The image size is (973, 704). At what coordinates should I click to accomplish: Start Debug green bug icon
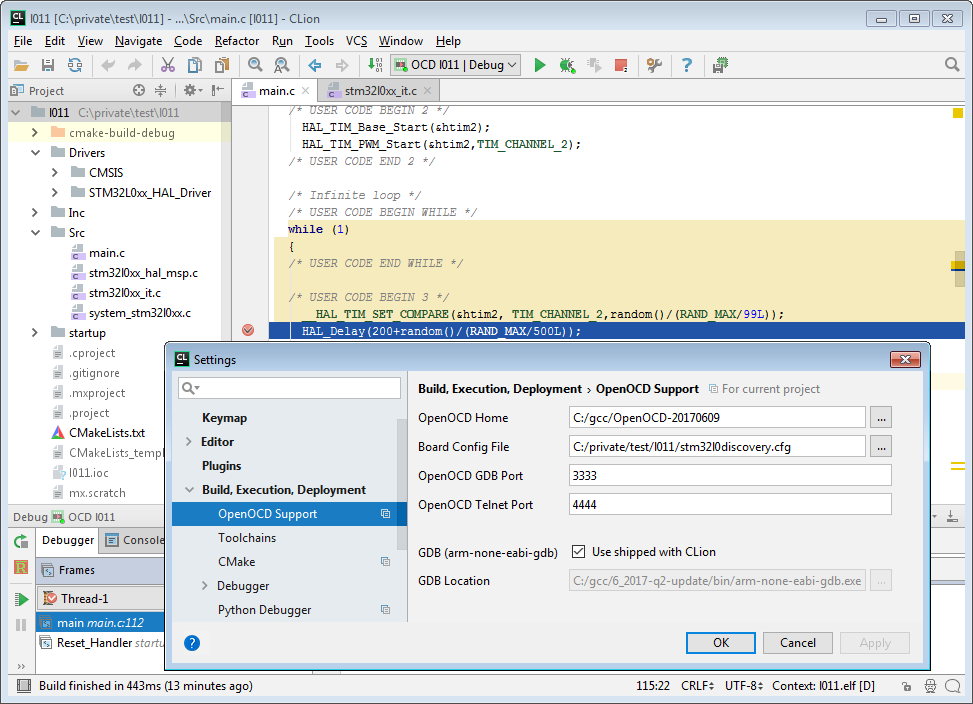pos(567,65)
